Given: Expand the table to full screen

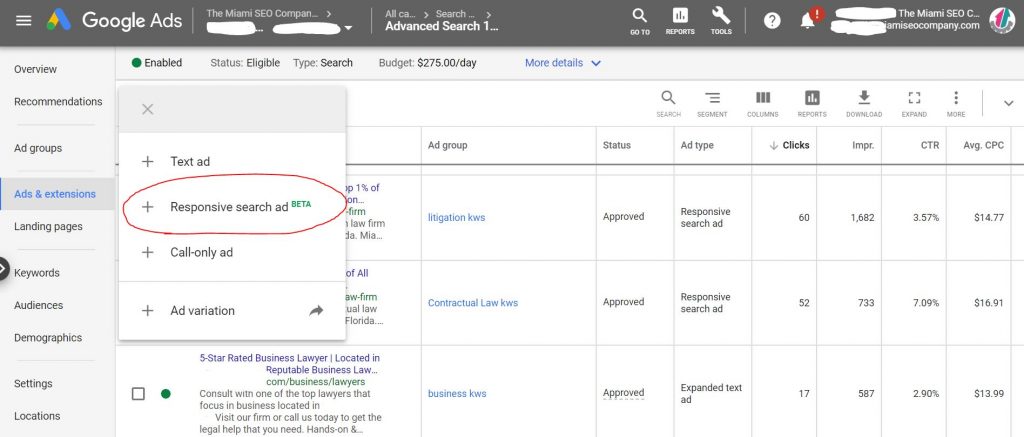Looking at the screenshot, I should (x=913, y=102).
